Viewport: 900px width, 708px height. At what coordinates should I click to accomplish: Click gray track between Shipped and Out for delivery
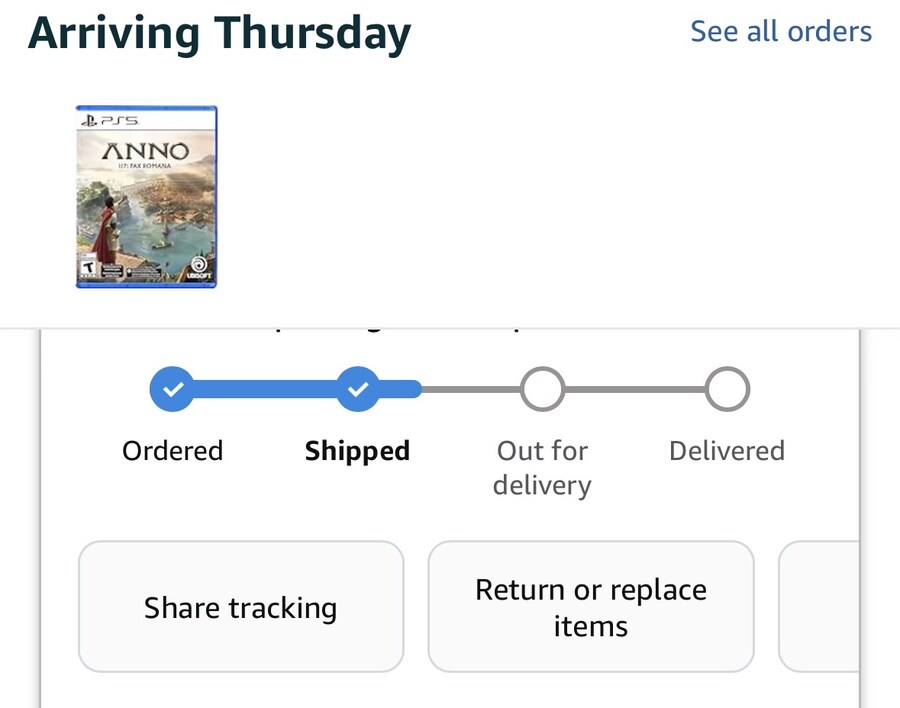pyautogui.click(x=470, y=389)
